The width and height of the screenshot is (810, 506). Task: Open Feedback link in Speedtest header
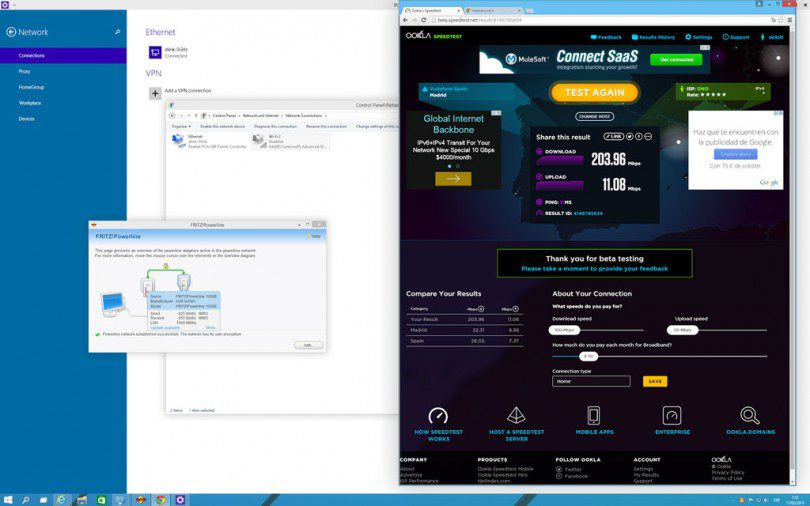[606, 37]
